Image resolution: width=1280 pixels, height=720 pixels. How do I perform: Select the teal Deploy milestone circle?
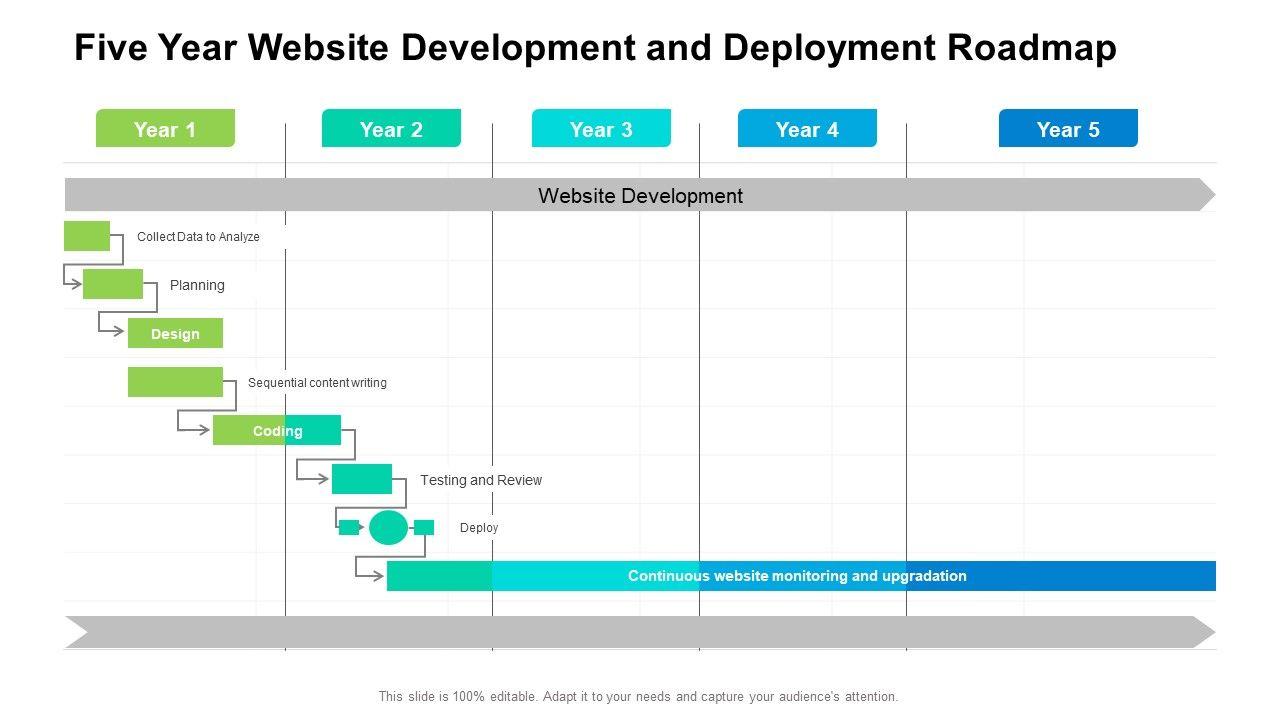pyautogui.click(x=388, y=527)
